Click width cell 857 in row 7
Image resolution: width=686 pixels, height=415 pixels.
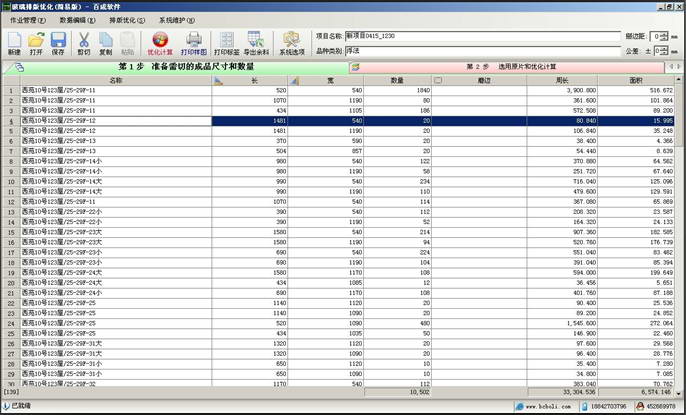pos(326,151)
